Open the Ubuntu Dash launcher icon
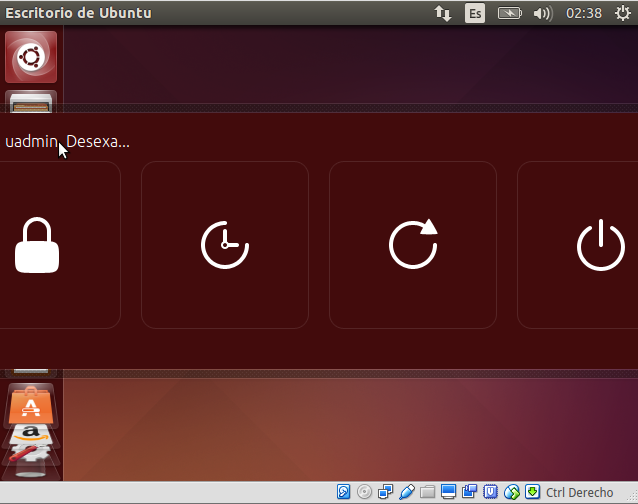The width and height of the screenshot is (638, 504). [x=31, y=57]
